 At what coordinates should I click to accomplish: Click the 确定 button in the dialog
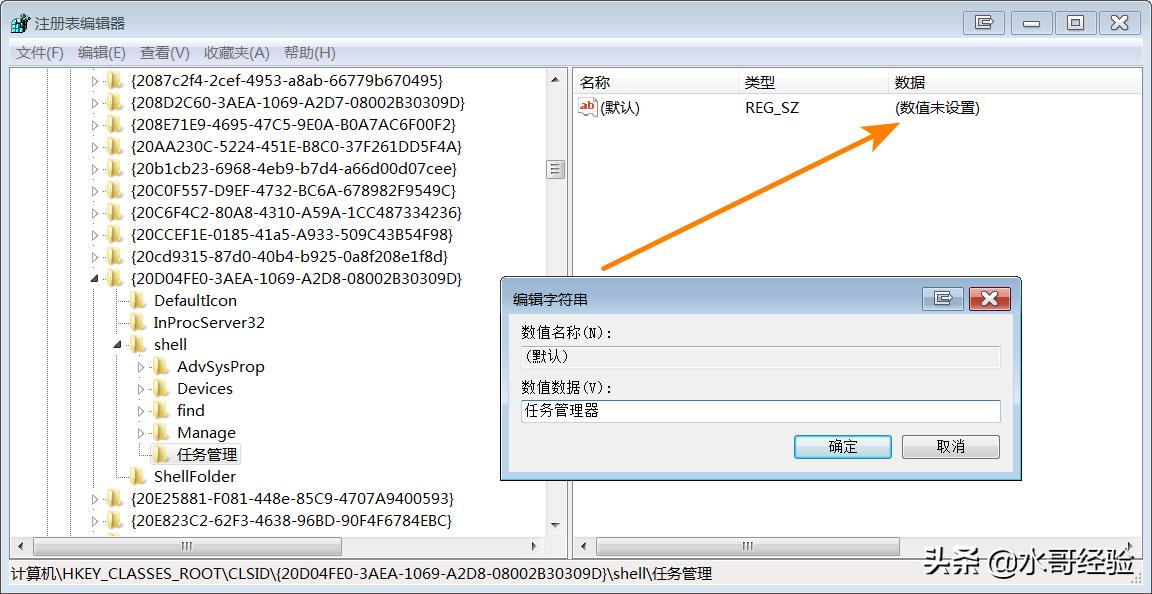(x=842, y=447)
